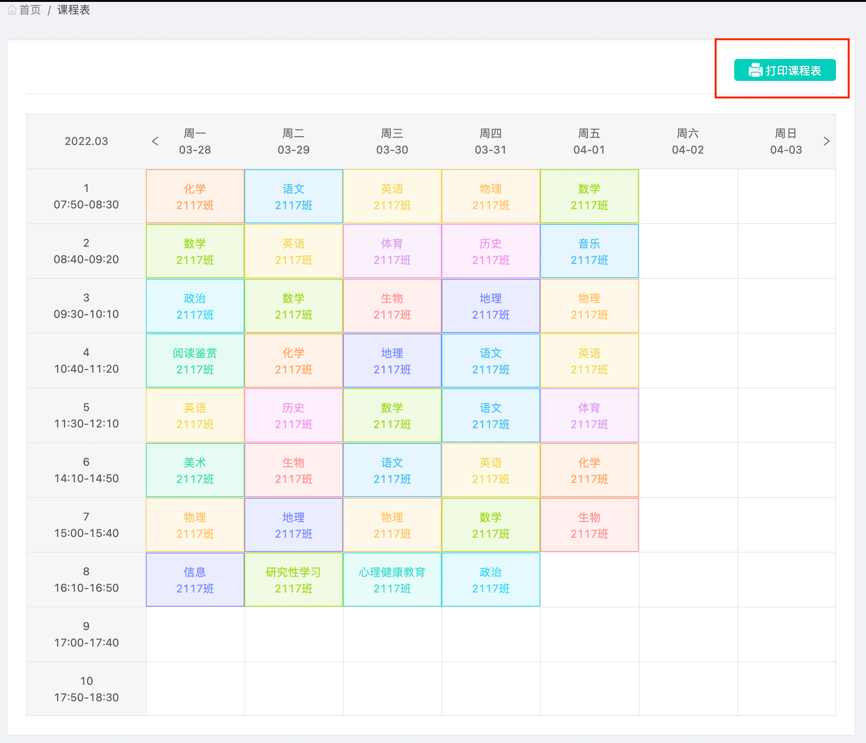Image resolution: width=866 pixels, height=743 pixels.
Task: Click the home icon in breadcrumb
Action: point(12,10)
